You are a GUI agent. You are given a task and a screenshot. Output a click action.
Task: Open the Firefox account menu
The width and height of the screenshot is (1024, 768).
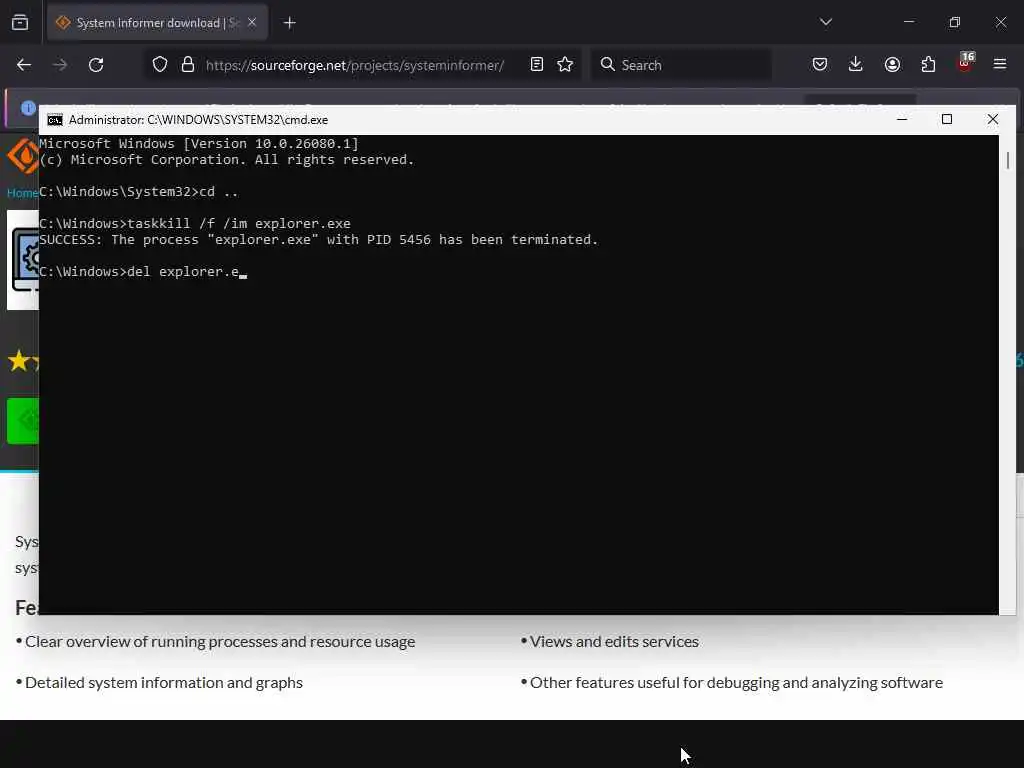pos(892,64)
